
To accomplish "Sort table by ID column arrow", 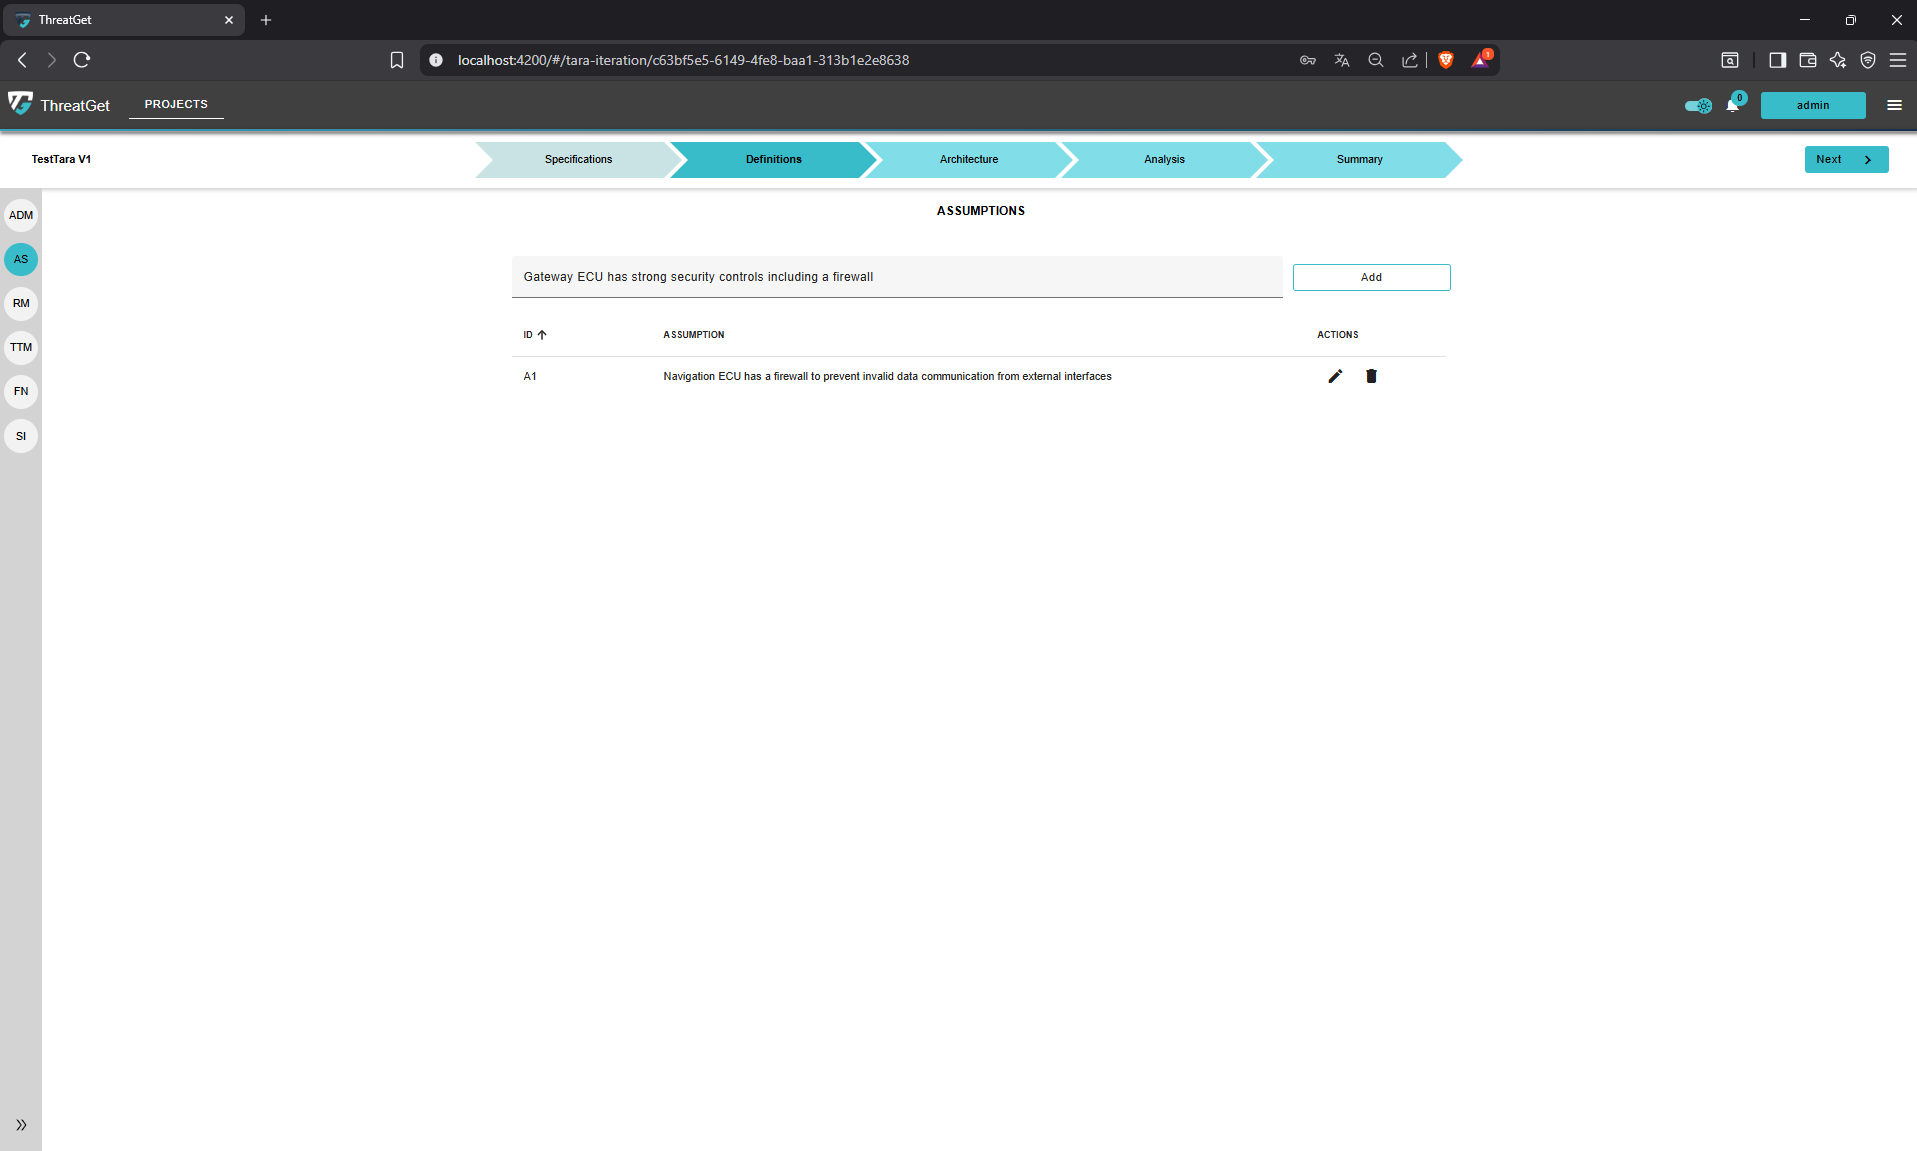I will pos(542,335).
